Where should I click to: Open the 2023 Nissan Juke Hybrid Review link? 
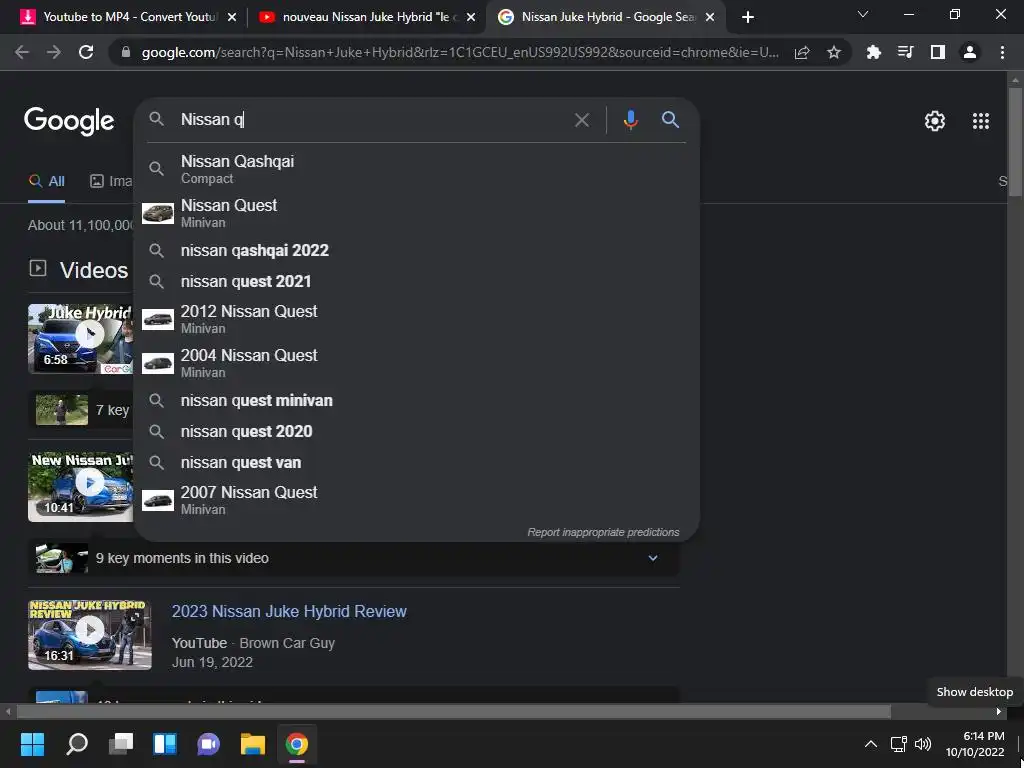(289, 611)
